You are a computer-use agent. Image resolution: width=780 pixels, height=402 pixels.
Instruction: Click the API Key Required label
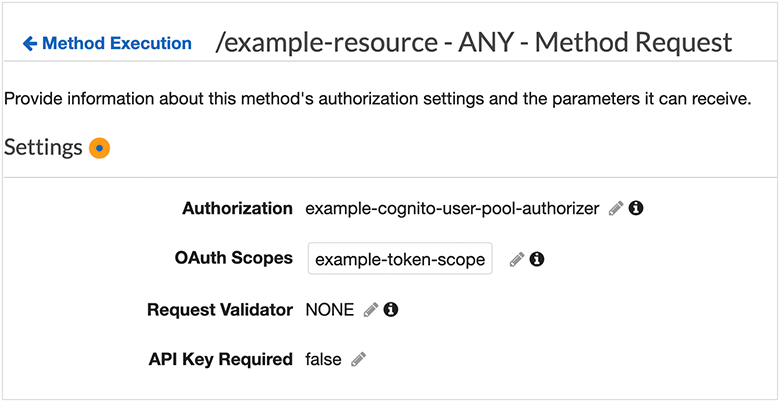(x=220, y=359)
